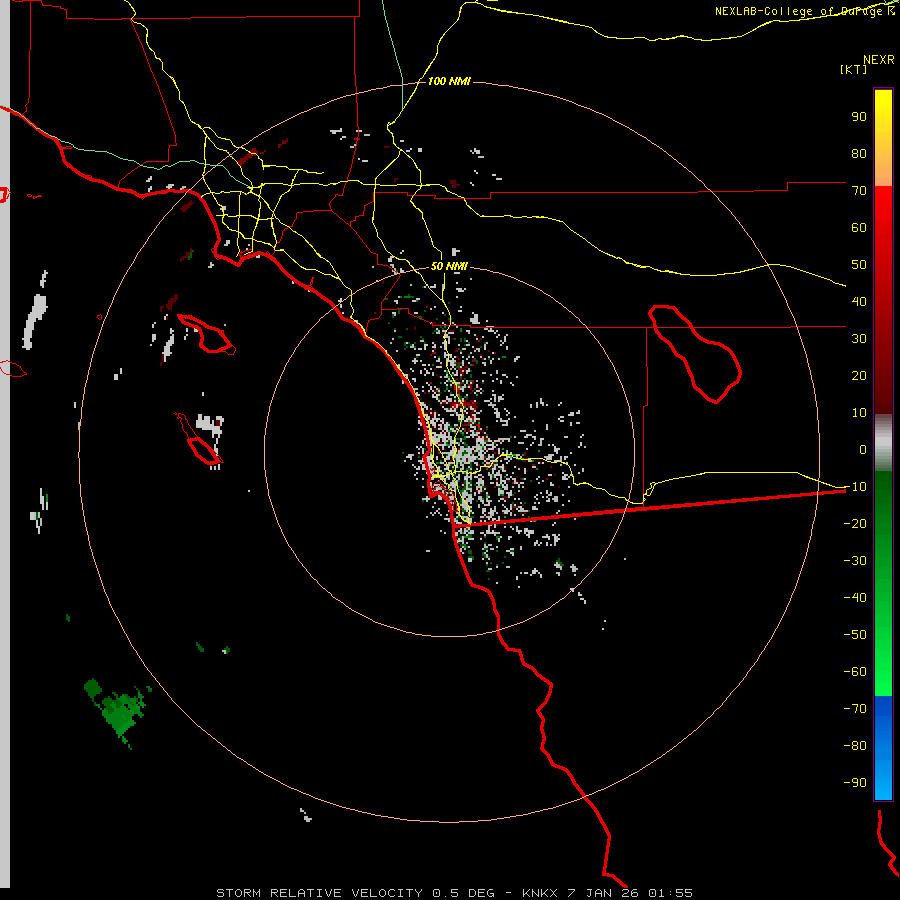
Task: Select the 30 label on the velocity scale
Action: pos(859,339)
